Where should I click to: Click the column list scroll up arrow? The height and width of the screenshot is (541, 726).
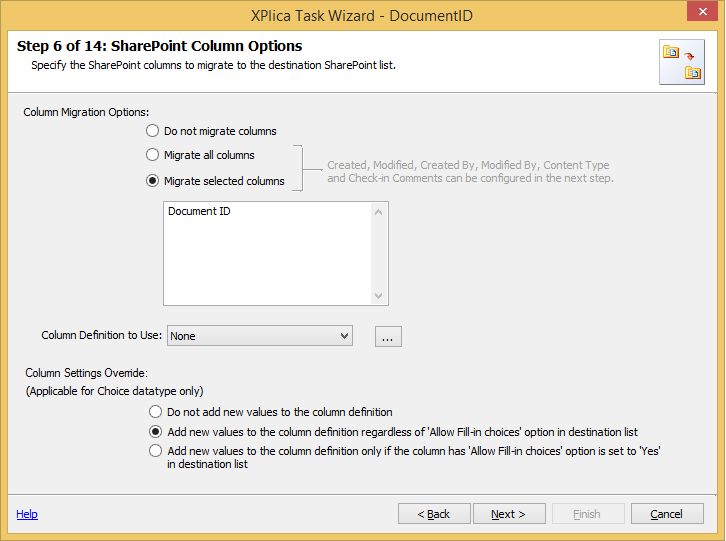point(378,212)
